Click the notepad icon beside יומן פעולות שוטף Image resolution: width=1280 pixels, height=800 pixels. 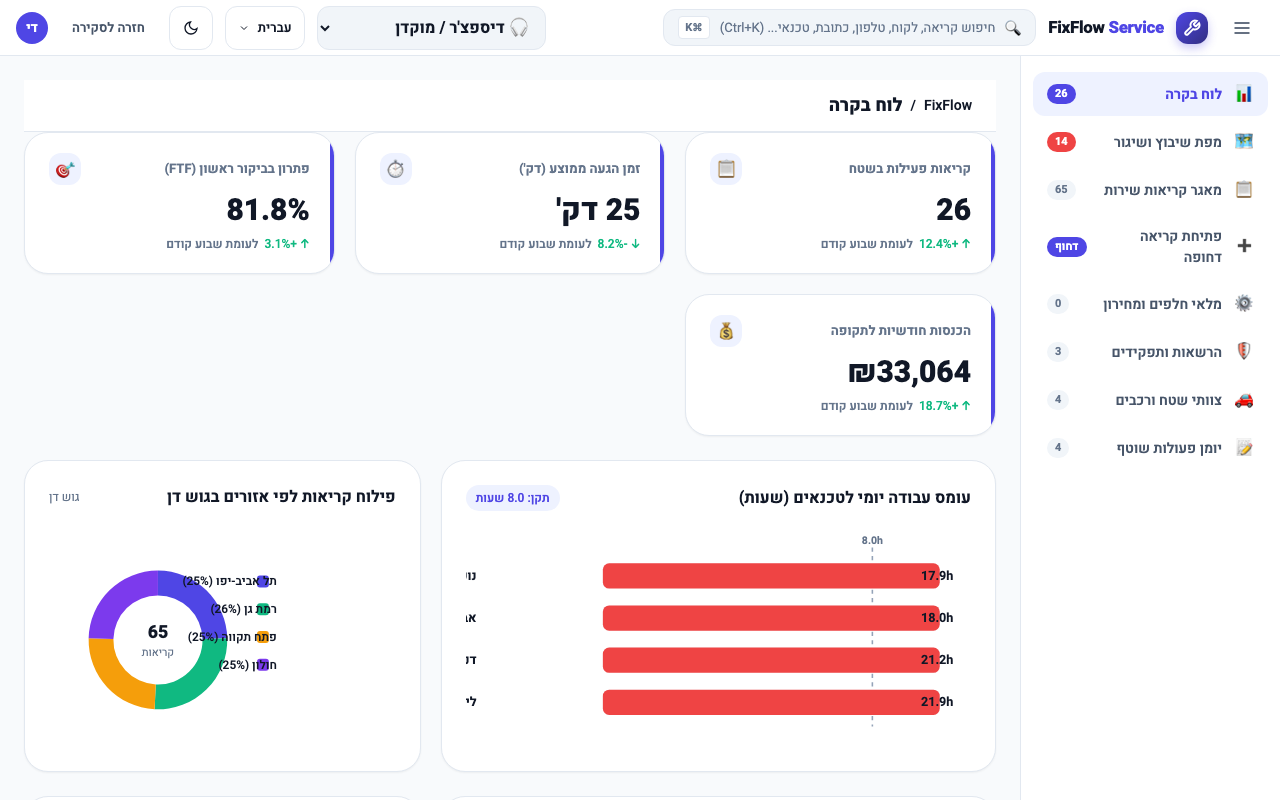(x=1244, y=448)
